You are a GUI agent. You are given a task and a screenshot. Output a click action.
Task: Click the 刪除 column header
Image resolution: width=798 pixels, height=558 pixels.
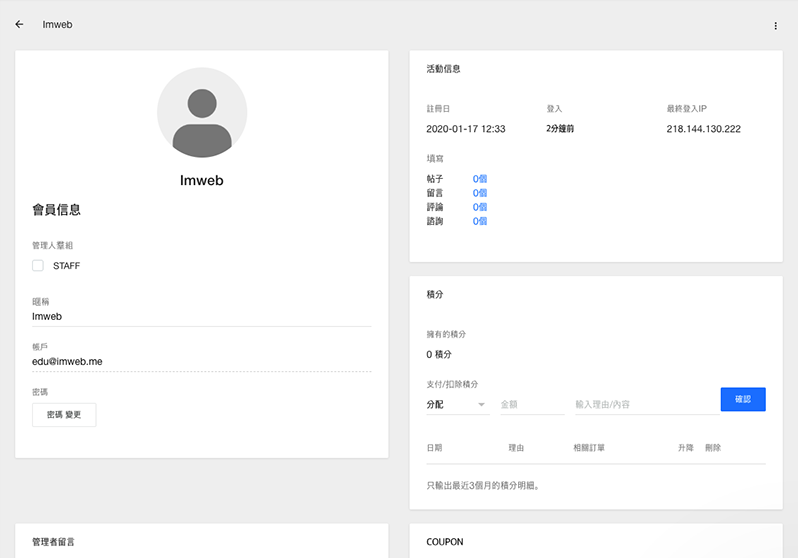tap(713, 448)
